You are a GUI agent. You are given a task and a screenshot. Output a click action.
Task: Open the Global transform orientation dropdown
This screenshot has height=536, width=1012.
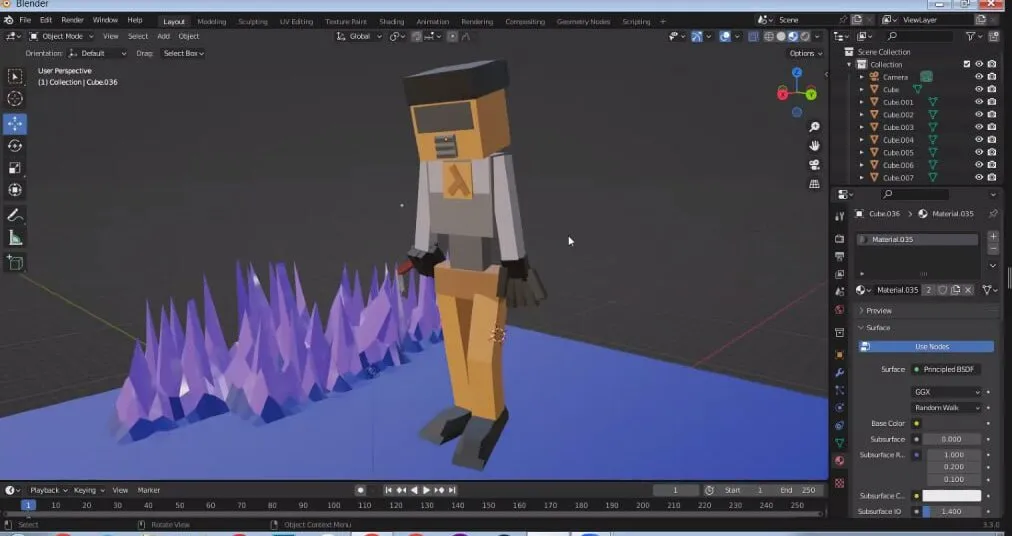click(359, 36)
